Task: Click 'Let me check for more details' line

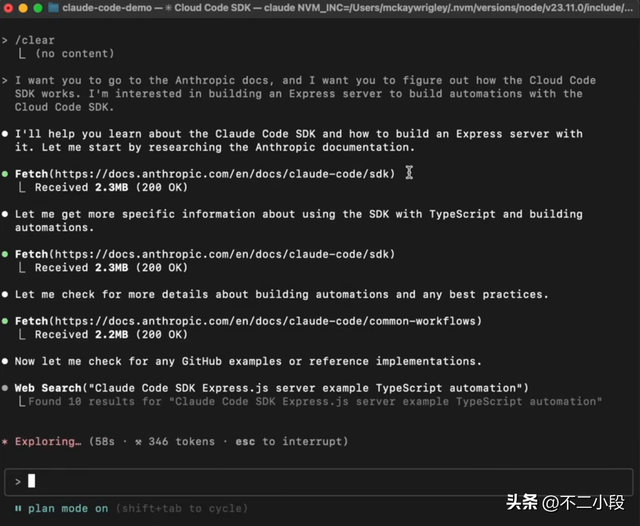Action: (282, 295)
